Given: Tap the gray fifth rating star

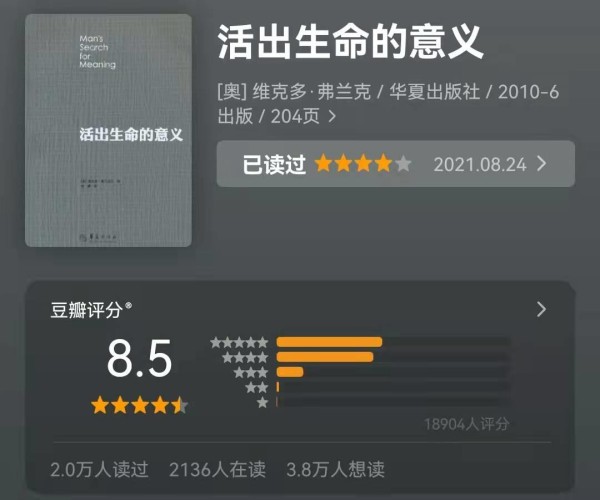Looking at the screenshot, I should [x=403, y=164].
